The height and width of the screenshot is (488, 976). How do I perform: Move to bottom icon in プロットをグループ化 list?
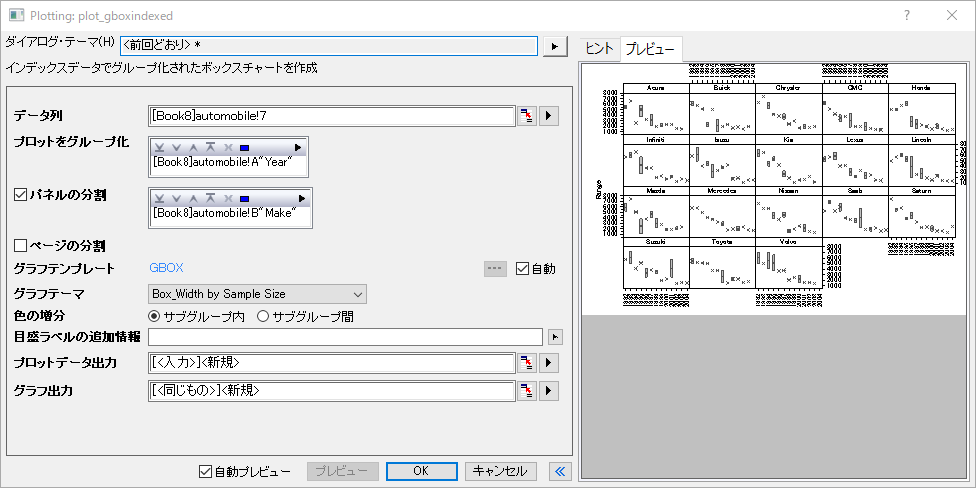(159, 148)
